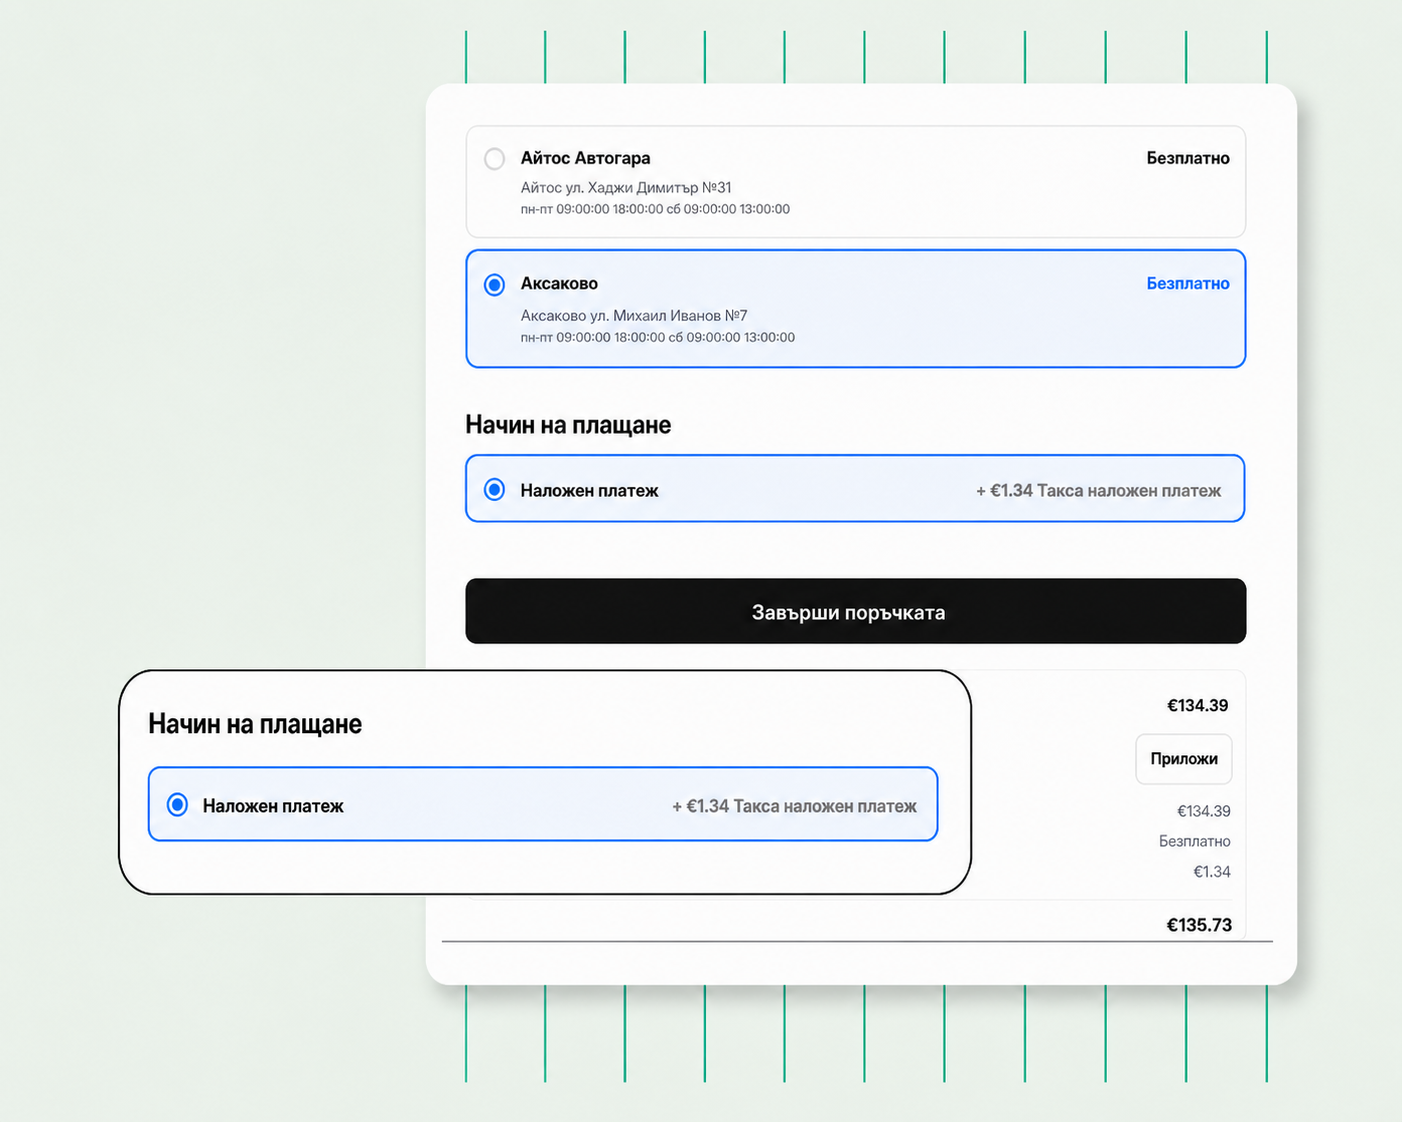The image size is (1402, 1122).
Task: Click the Аксаково office title
Action: 559,284
